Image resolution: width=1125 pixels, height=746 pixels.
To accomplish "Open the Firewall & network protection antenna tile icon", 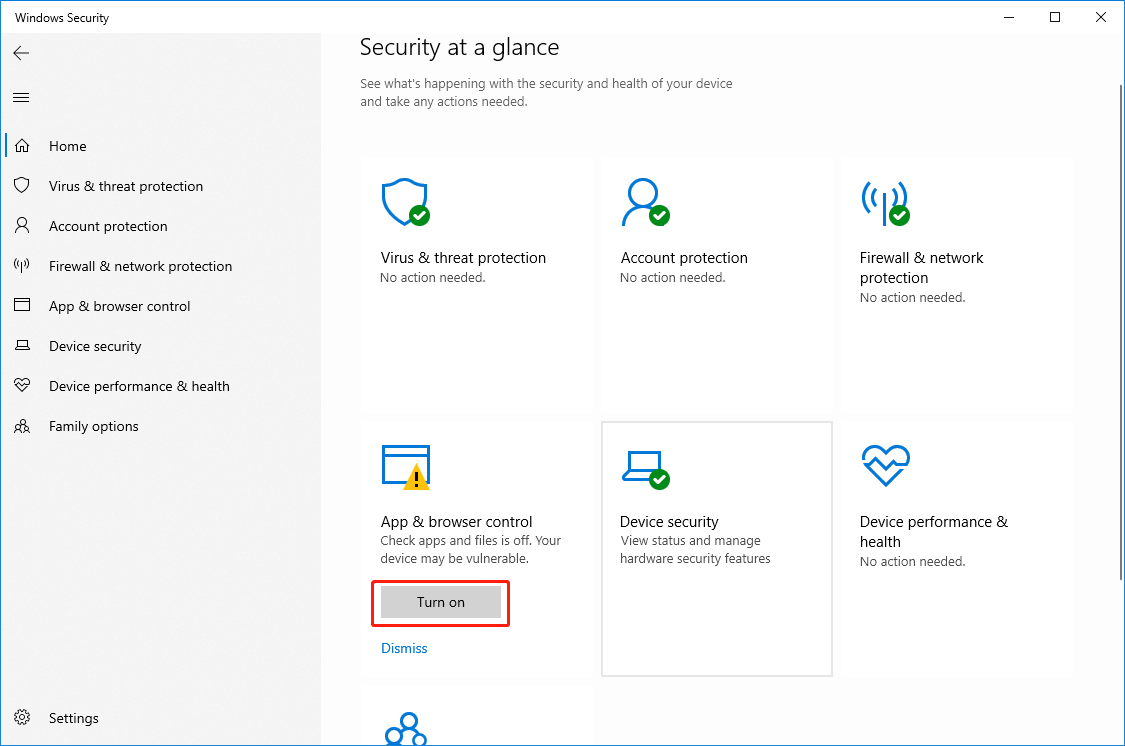I will point(885,202).
